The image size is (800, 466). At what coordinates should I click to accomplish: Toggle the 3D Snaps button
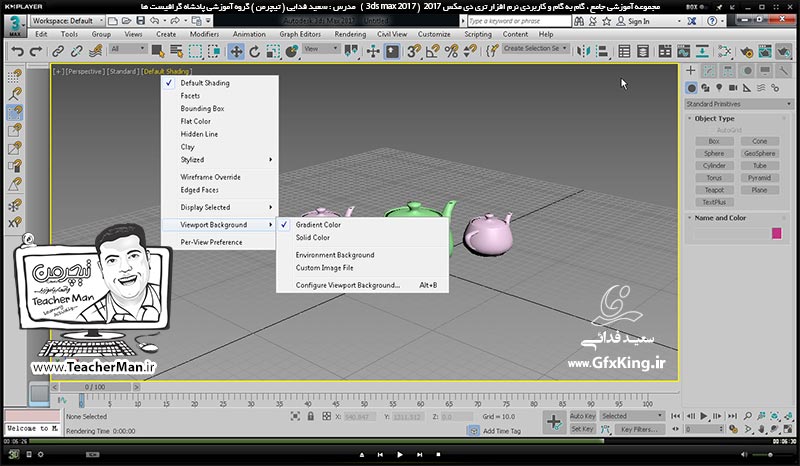coord(414,52)
